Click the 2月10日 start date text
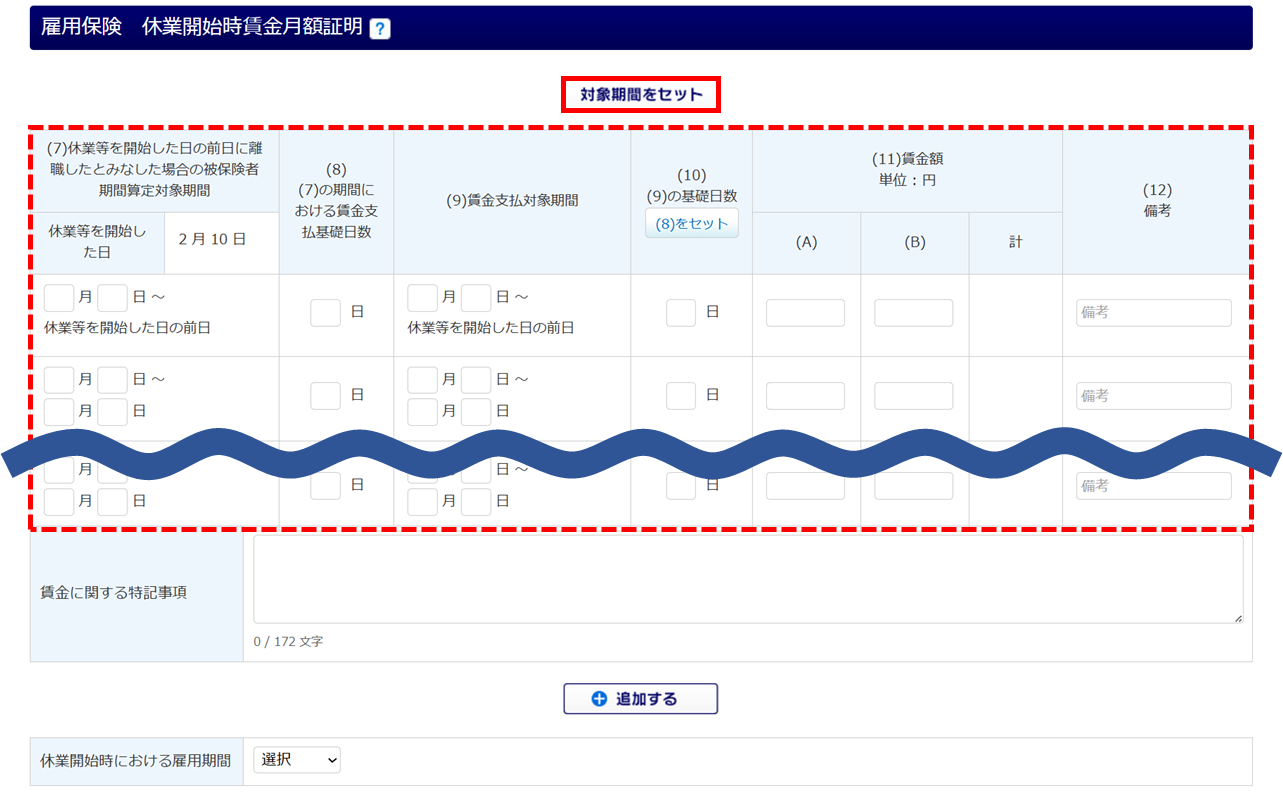The height and width of the screenshot is (800, 1283). [212, 240]
